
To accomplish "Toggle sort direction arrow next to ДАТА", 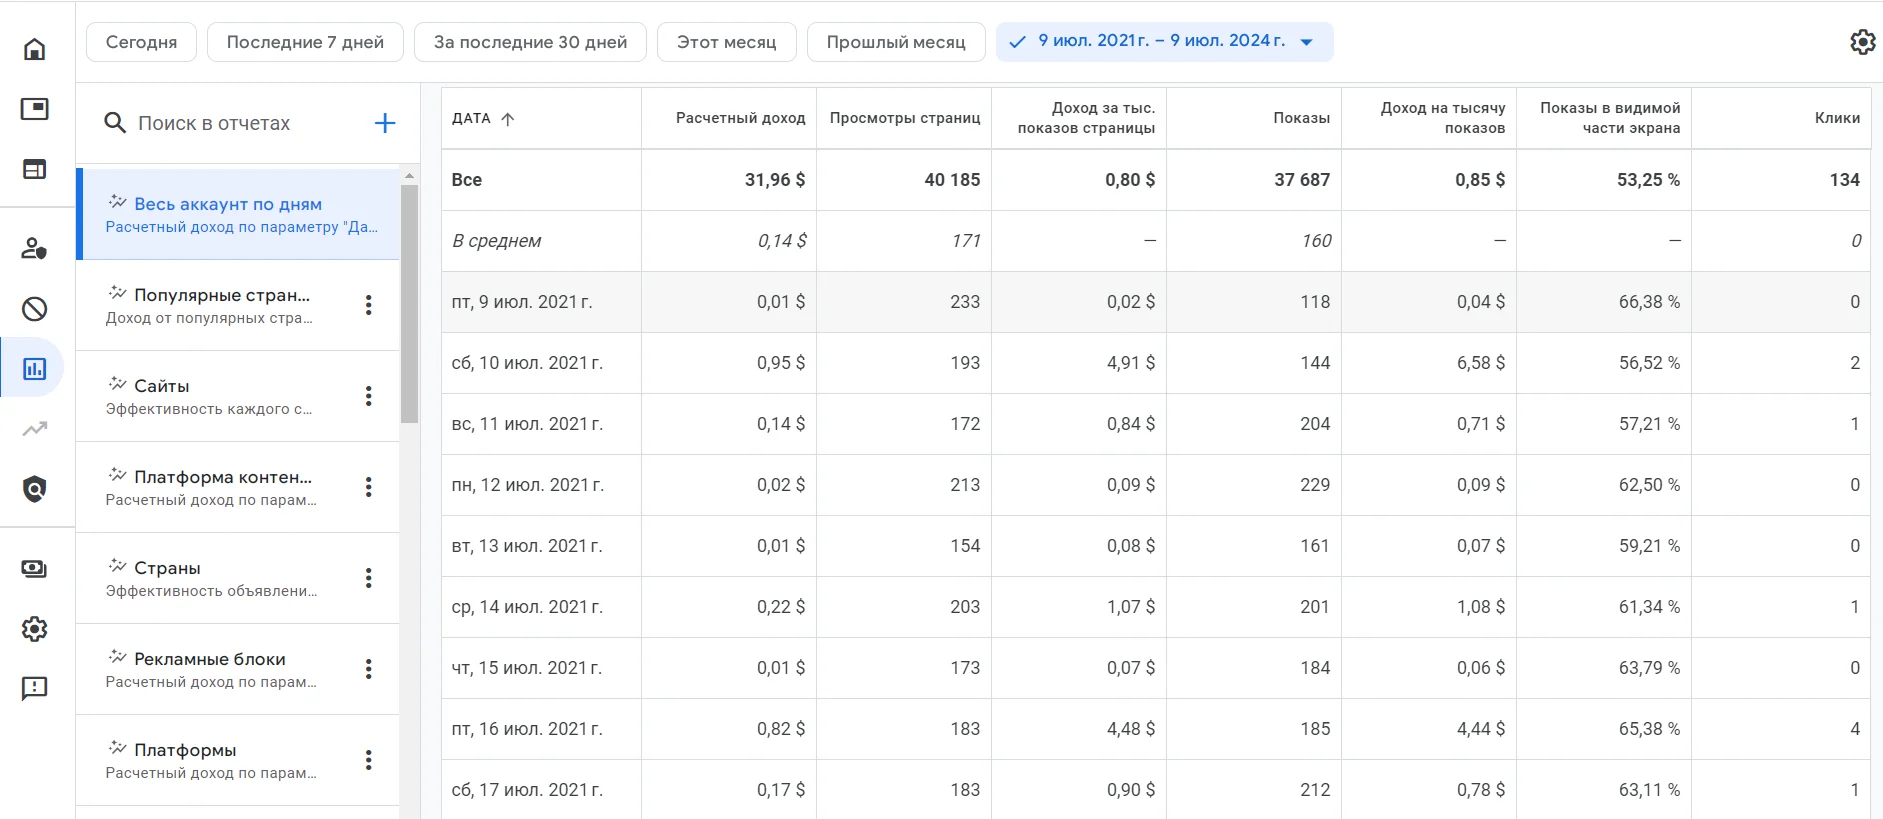I will 508,119.
